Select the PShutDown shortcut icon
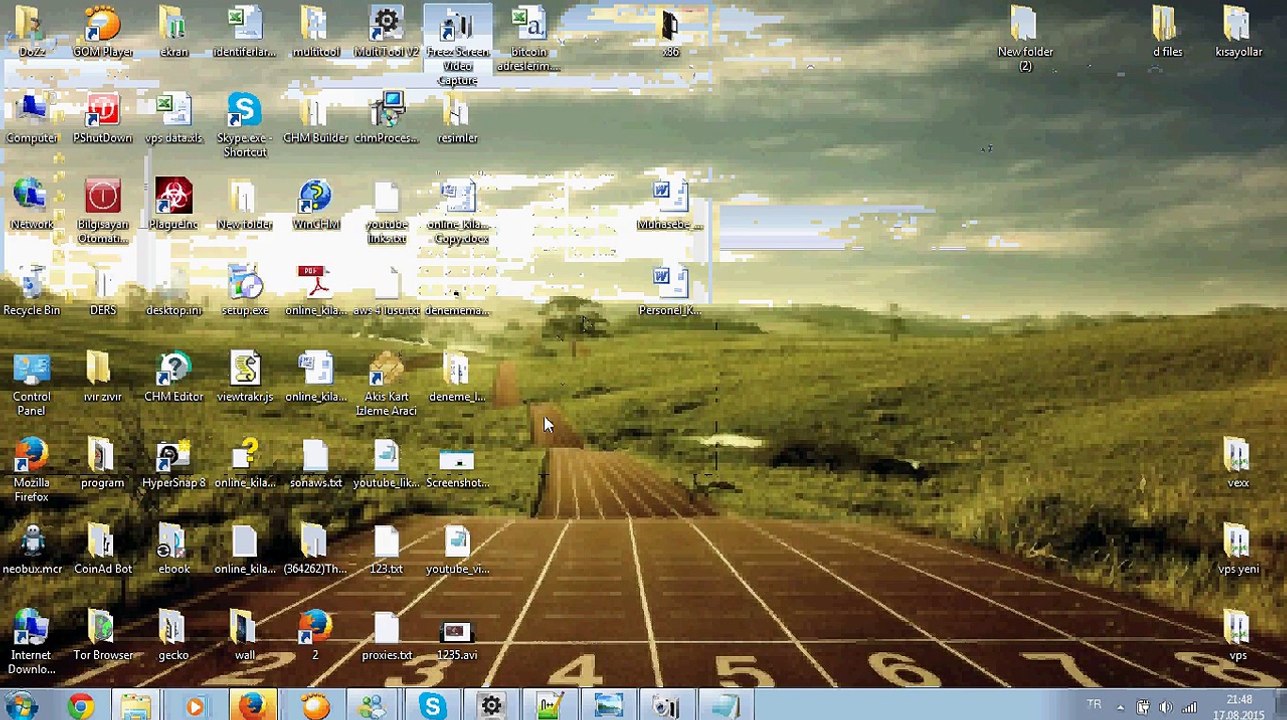Image resolution: width=1287 pixels, height=720 pixels. 103,118
